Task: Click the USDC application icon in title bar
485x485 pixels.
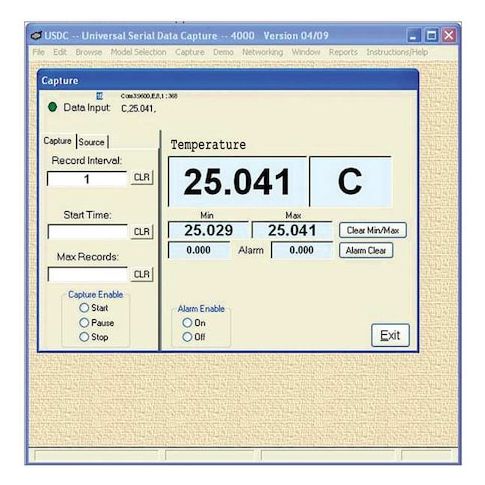Action: [x=36, y=35]
